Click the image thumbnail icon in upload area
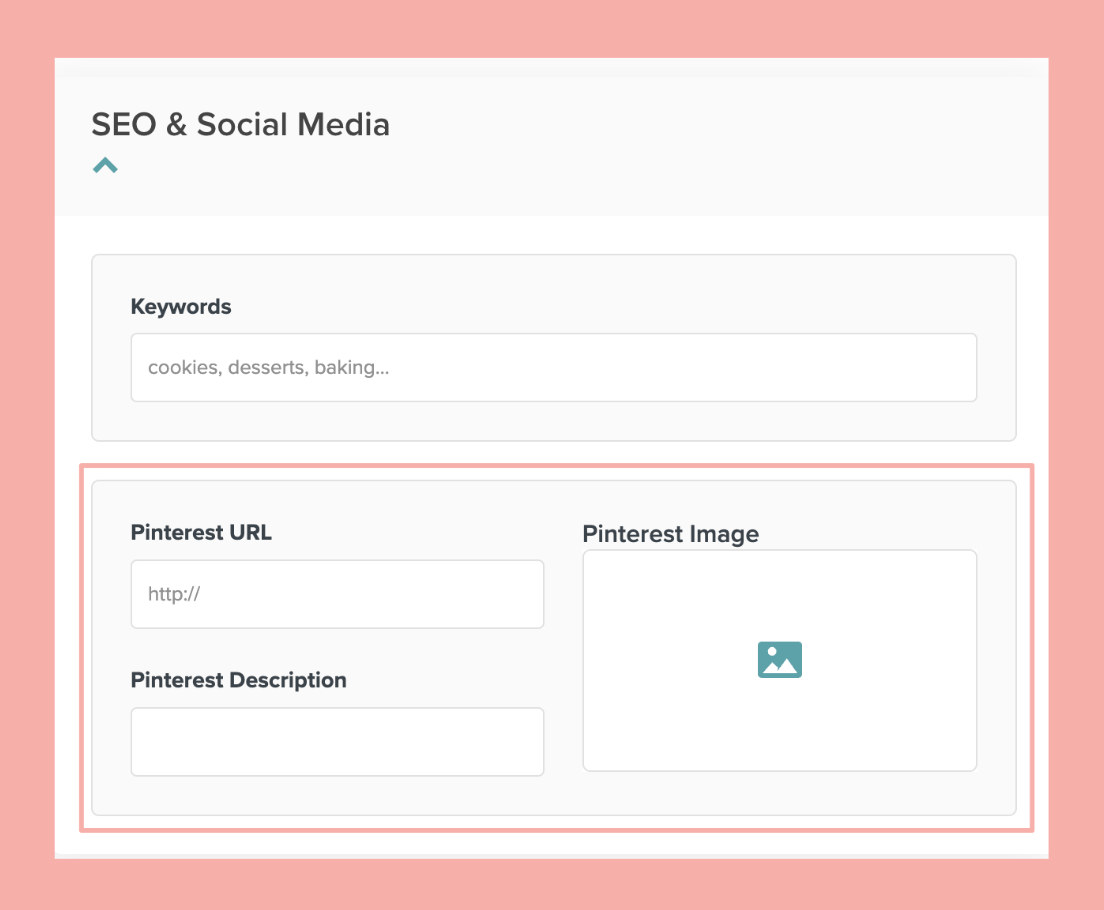Image resolution: width=1104 pixels, height=910 pixels. [779, 659]
